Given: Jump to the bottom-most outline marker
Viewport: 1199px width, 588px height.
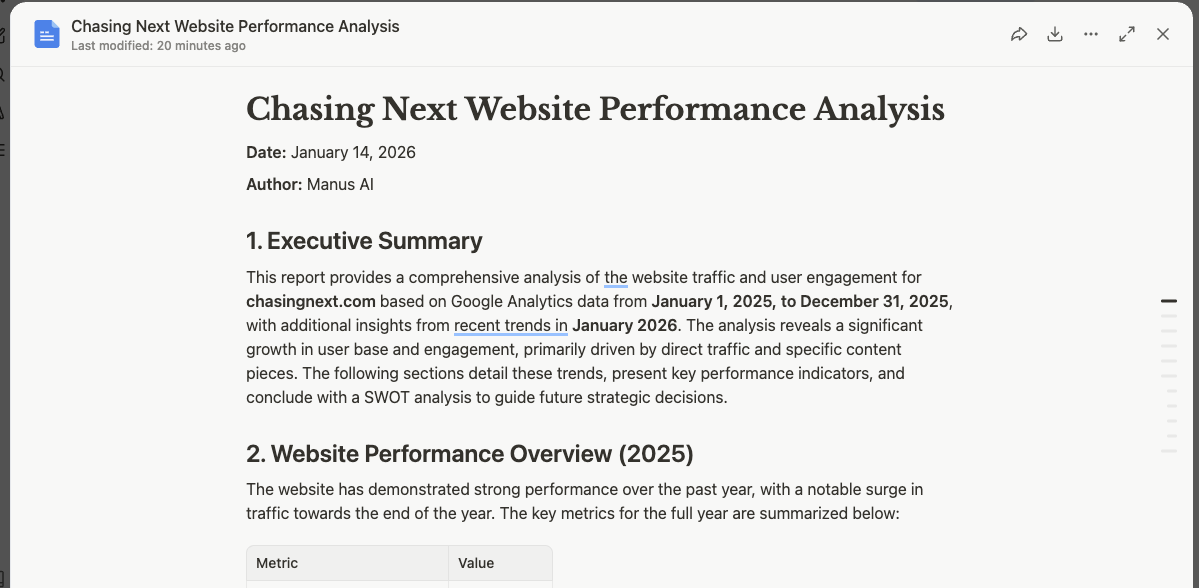Looking at the screenshot, I should point(1168,451).
